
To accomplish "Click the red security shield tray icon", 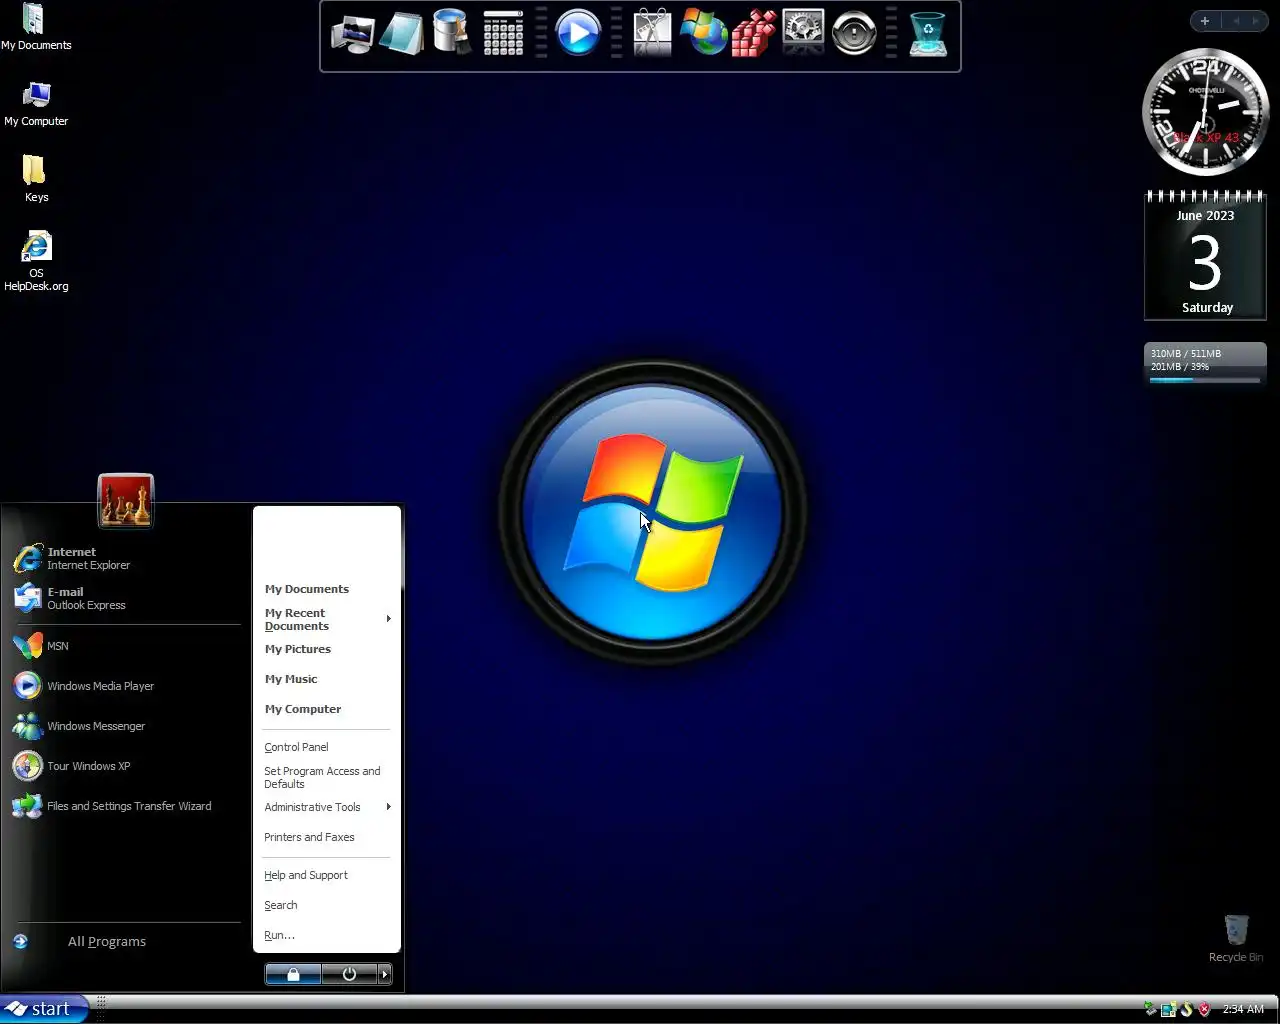I will pos(1205,1009).
